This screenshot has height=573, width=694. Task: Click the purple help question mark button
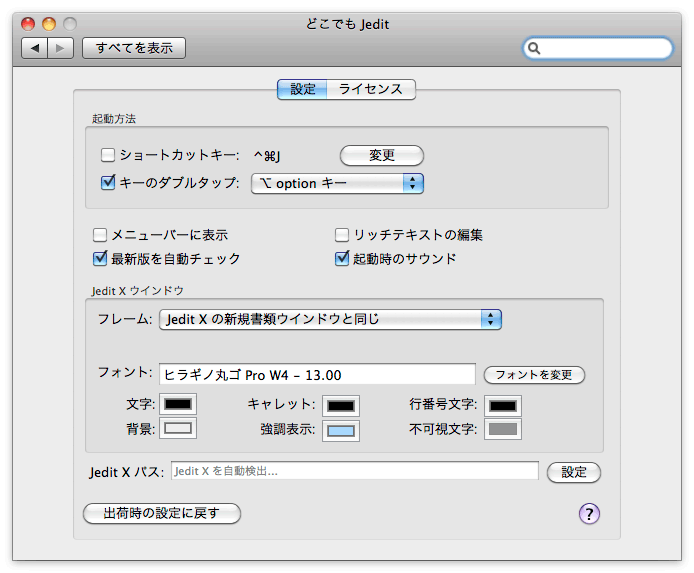tap(589, 513)
